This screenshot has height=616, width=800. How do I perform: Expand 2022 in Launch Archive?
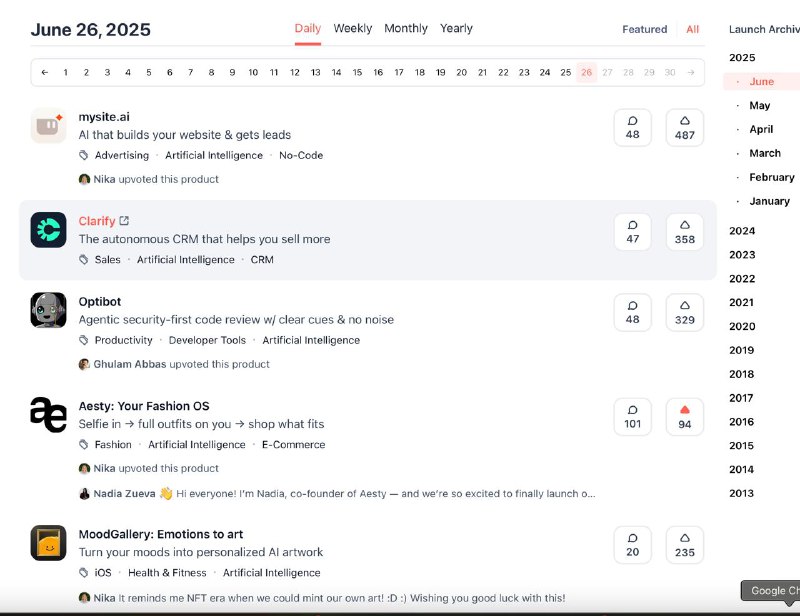click(742, 279)
